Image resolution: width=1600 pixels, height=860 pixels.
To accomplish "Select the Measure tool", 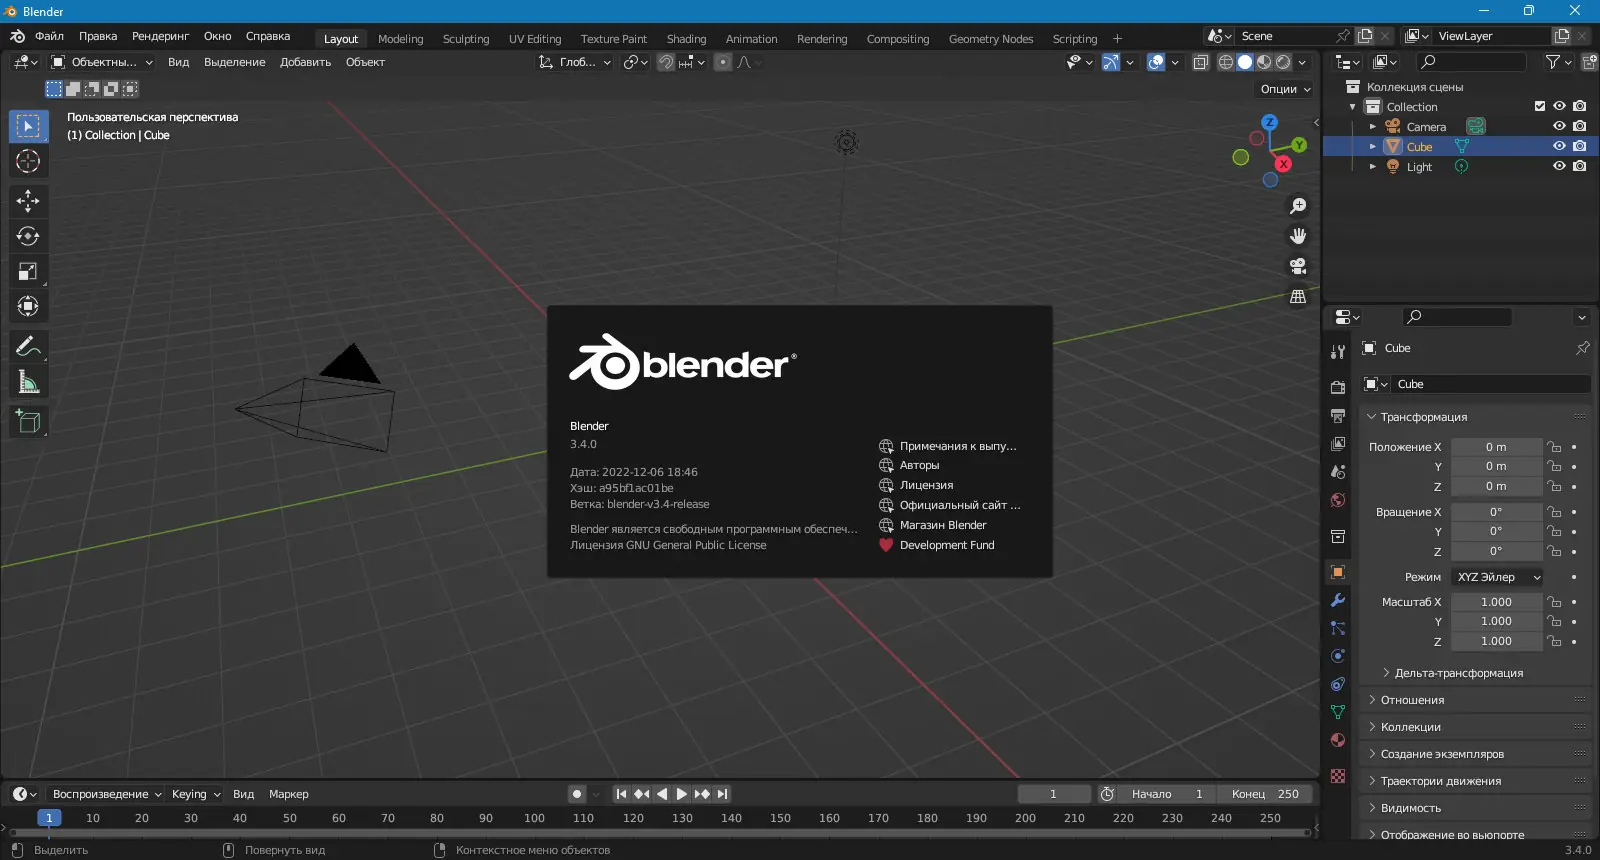I will tap(28, 382).
